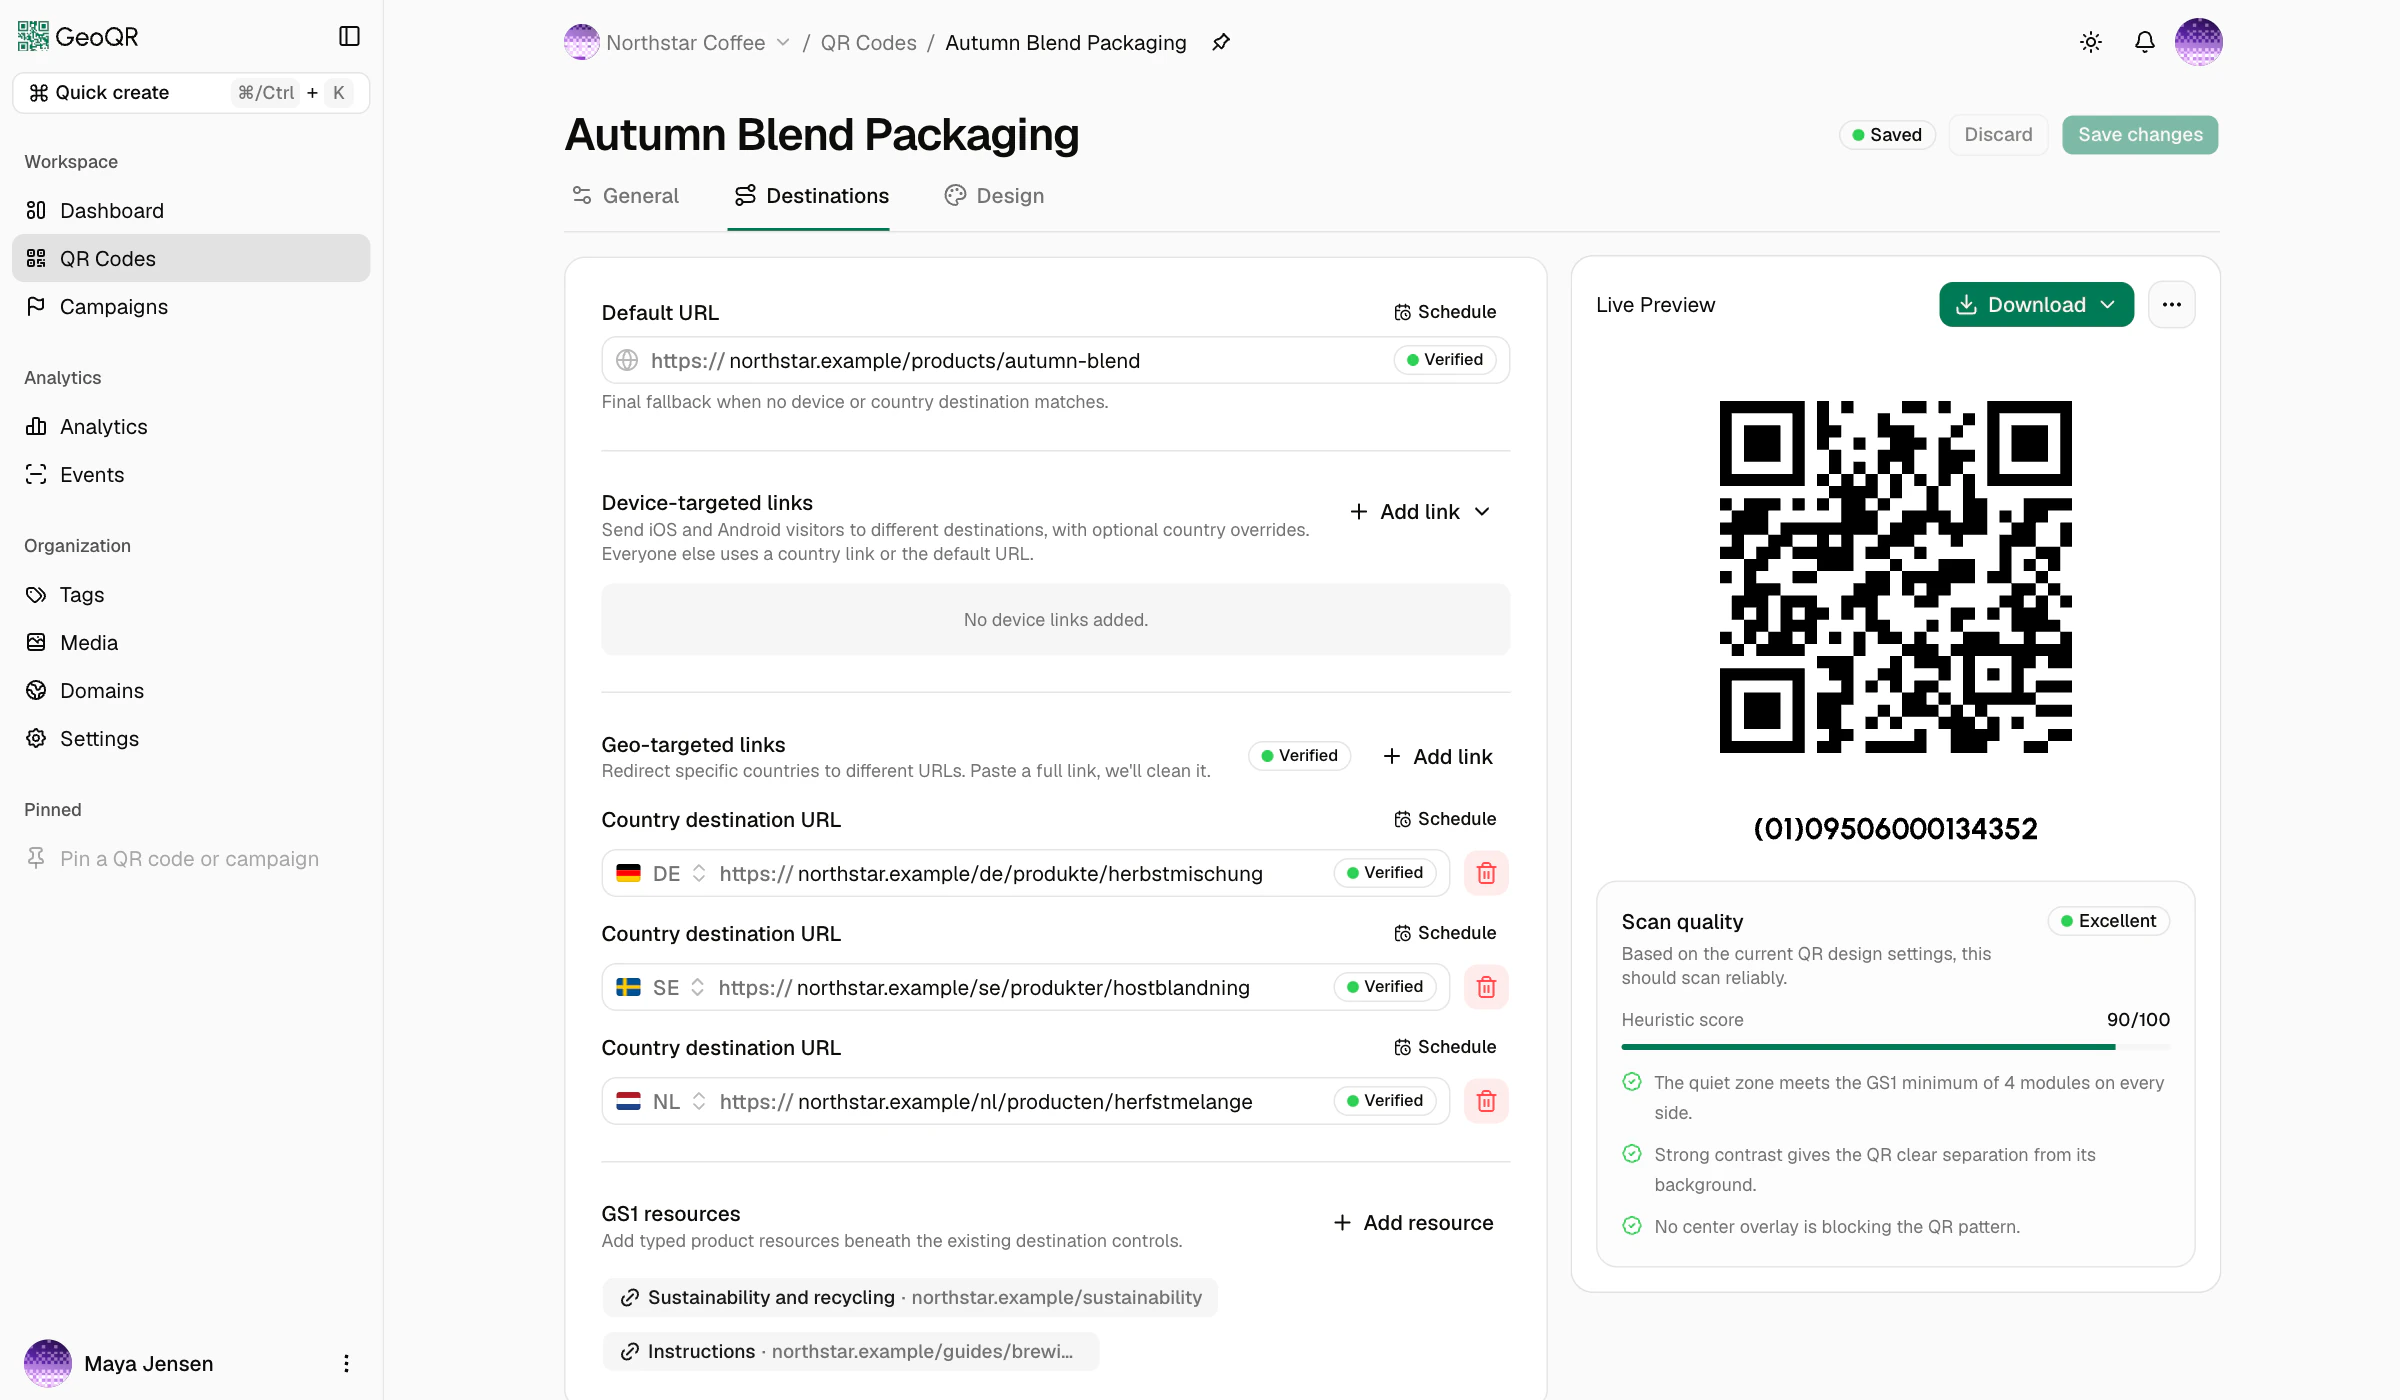Click the Sweden flag icon
Image resolution: width=2400 pixels, height=1400 pixels.
pyautogui.click(x=628, y=987)
